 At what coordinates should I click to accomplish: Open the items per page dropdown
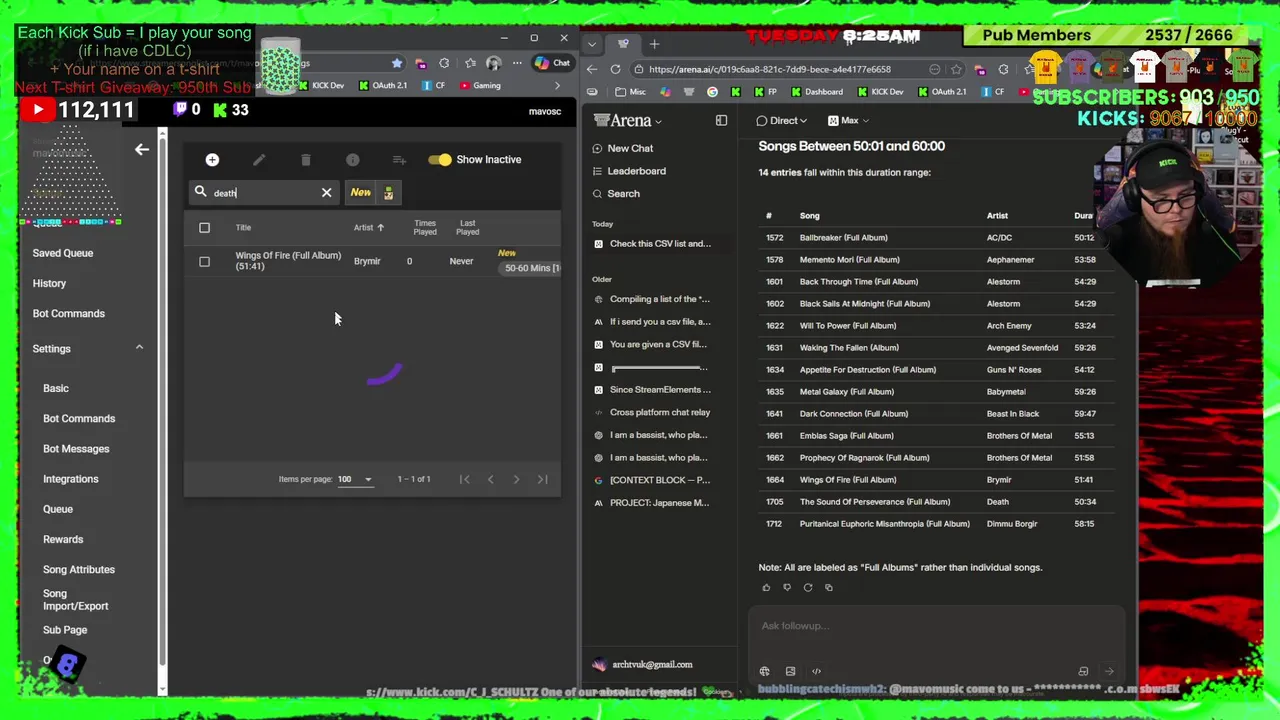[x=354, y=479]
